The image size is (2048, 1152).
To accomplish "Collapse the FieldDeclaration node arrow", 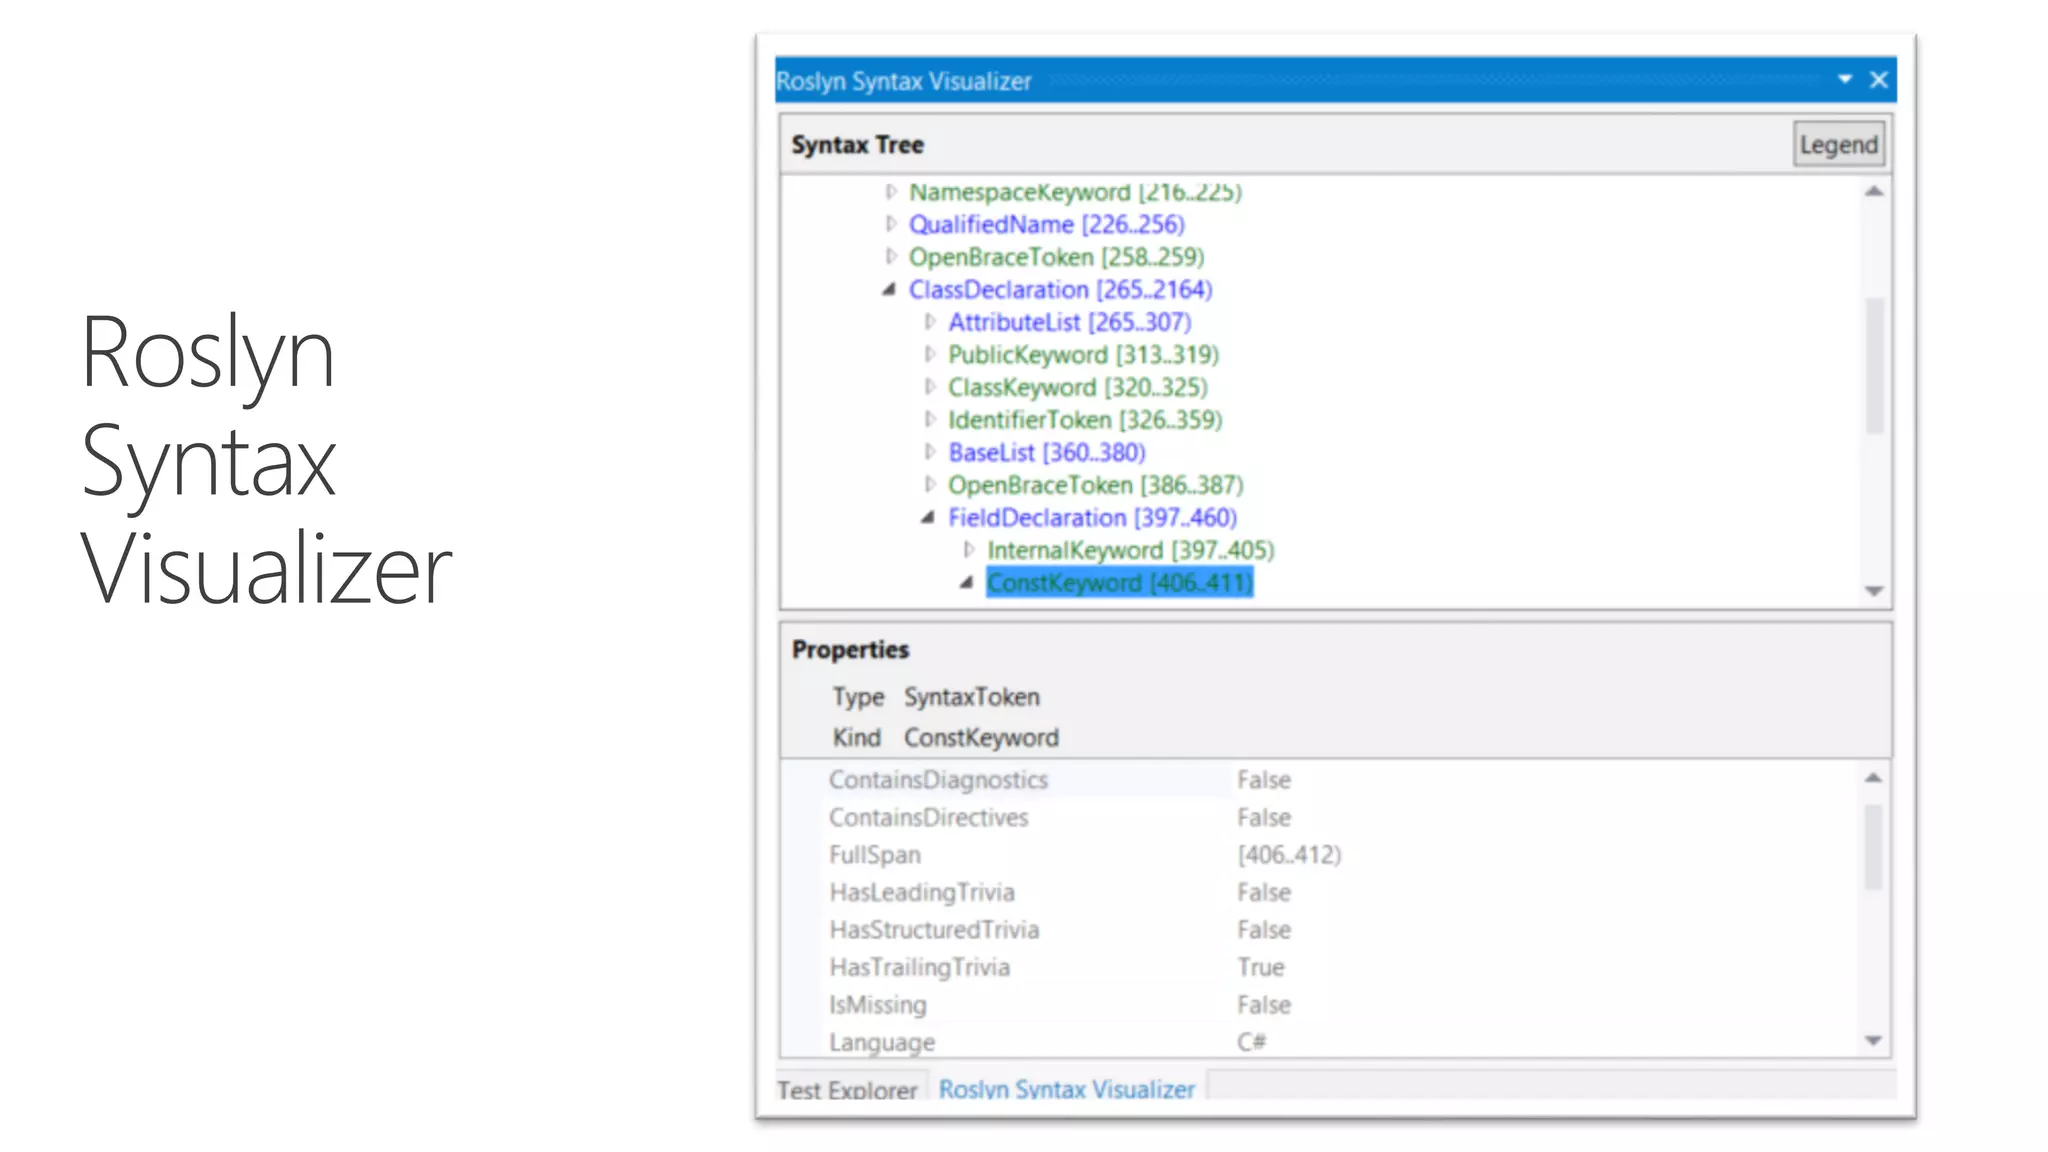I will tap(928, 517).
